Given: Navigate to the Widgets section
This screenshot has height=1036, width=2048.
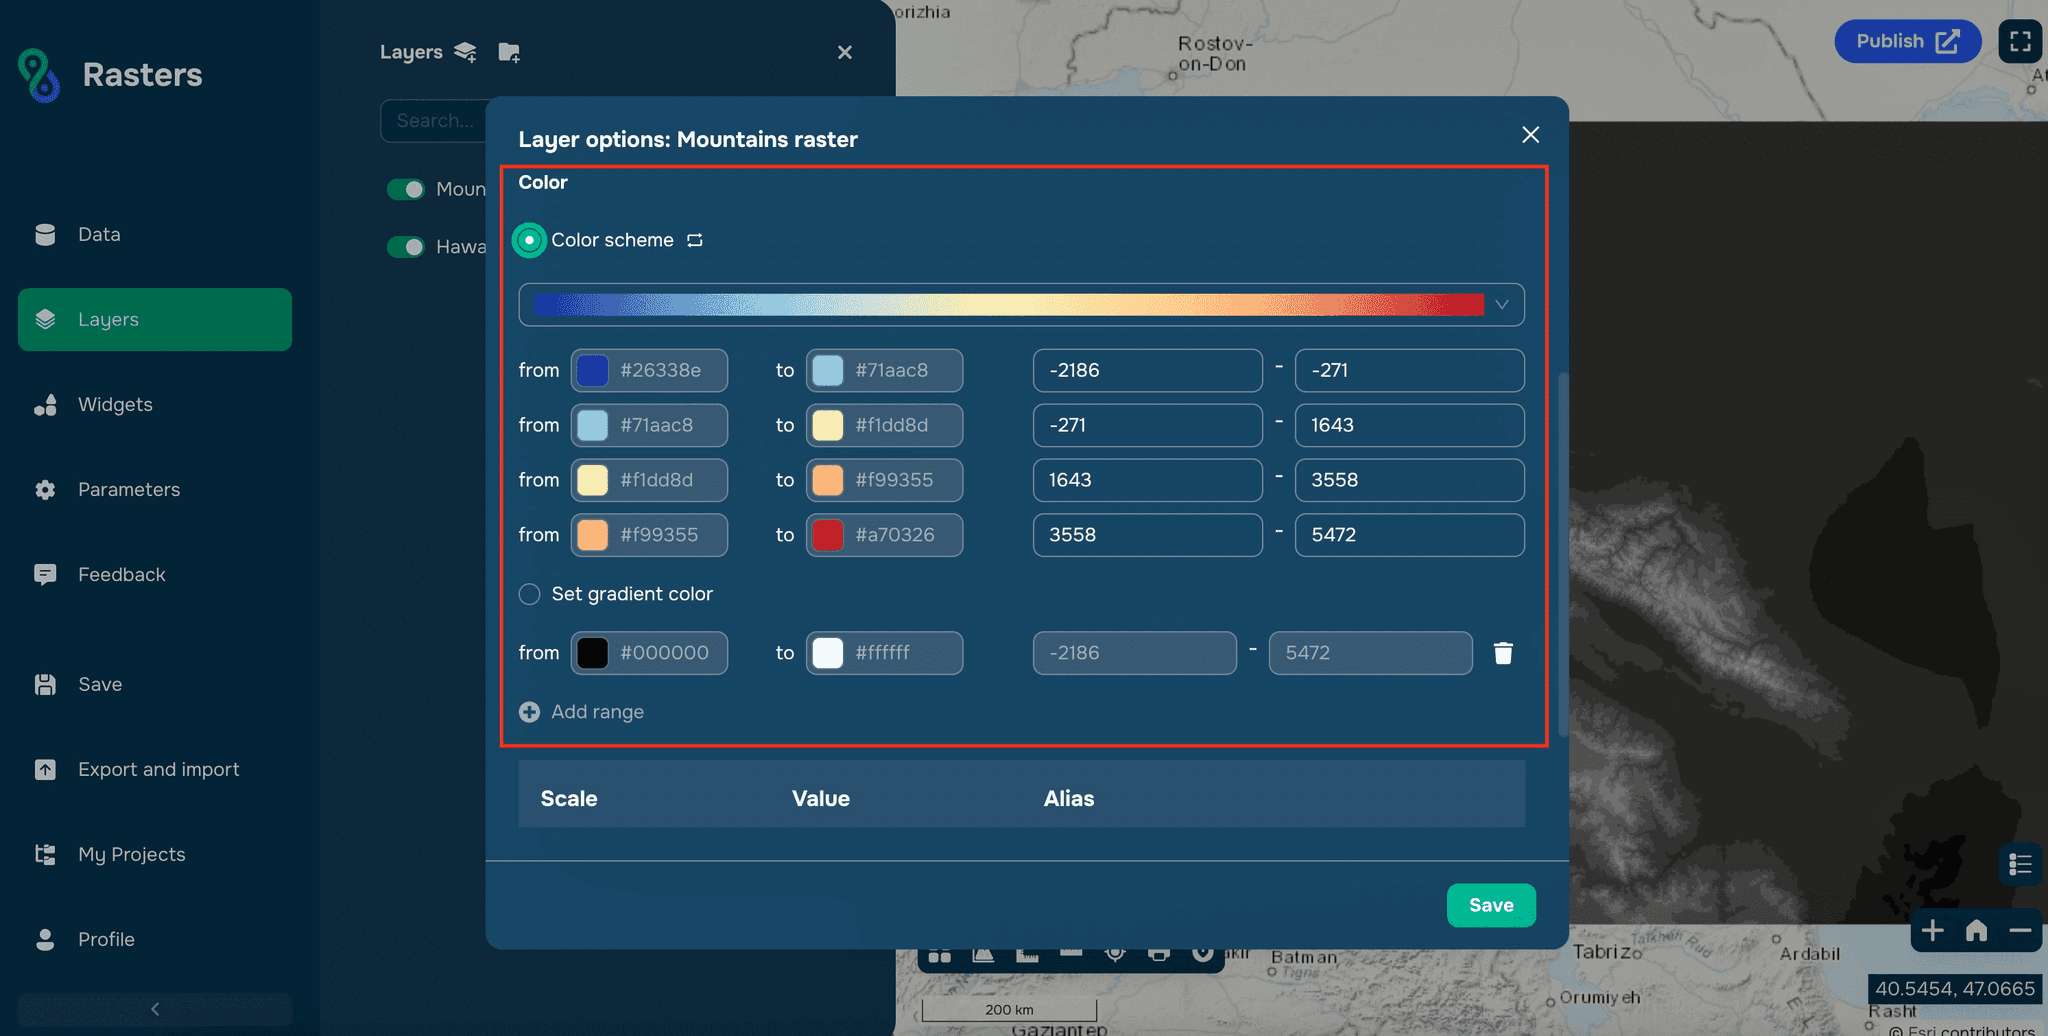Looking at the screenshot, I should (116, 404).
